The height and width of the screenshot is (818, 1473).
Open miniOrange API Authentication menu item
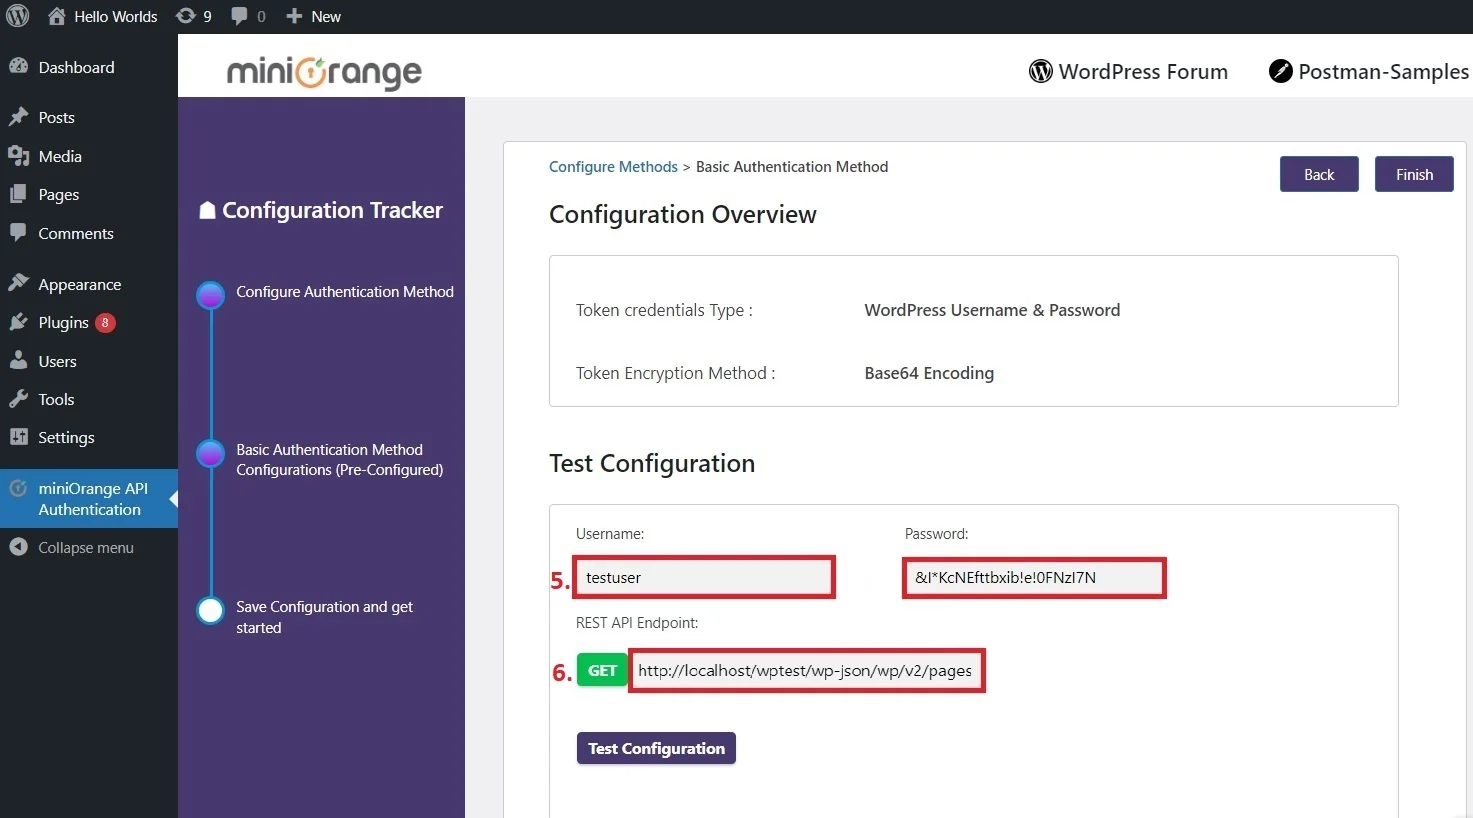[x=89, y=498]
